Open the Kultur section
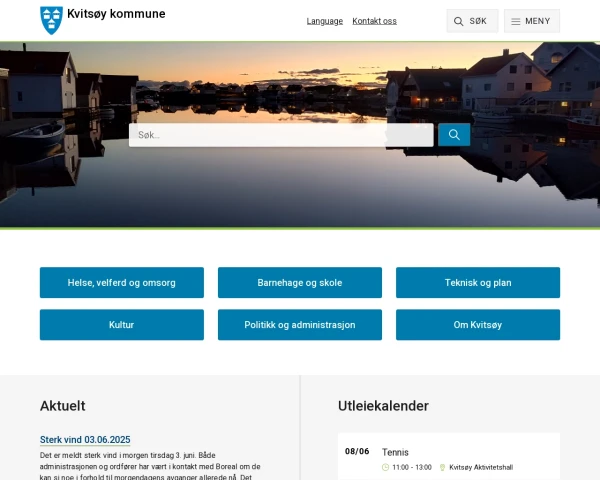This screenshot has height=480, width=600. click(x=122, y=325)
